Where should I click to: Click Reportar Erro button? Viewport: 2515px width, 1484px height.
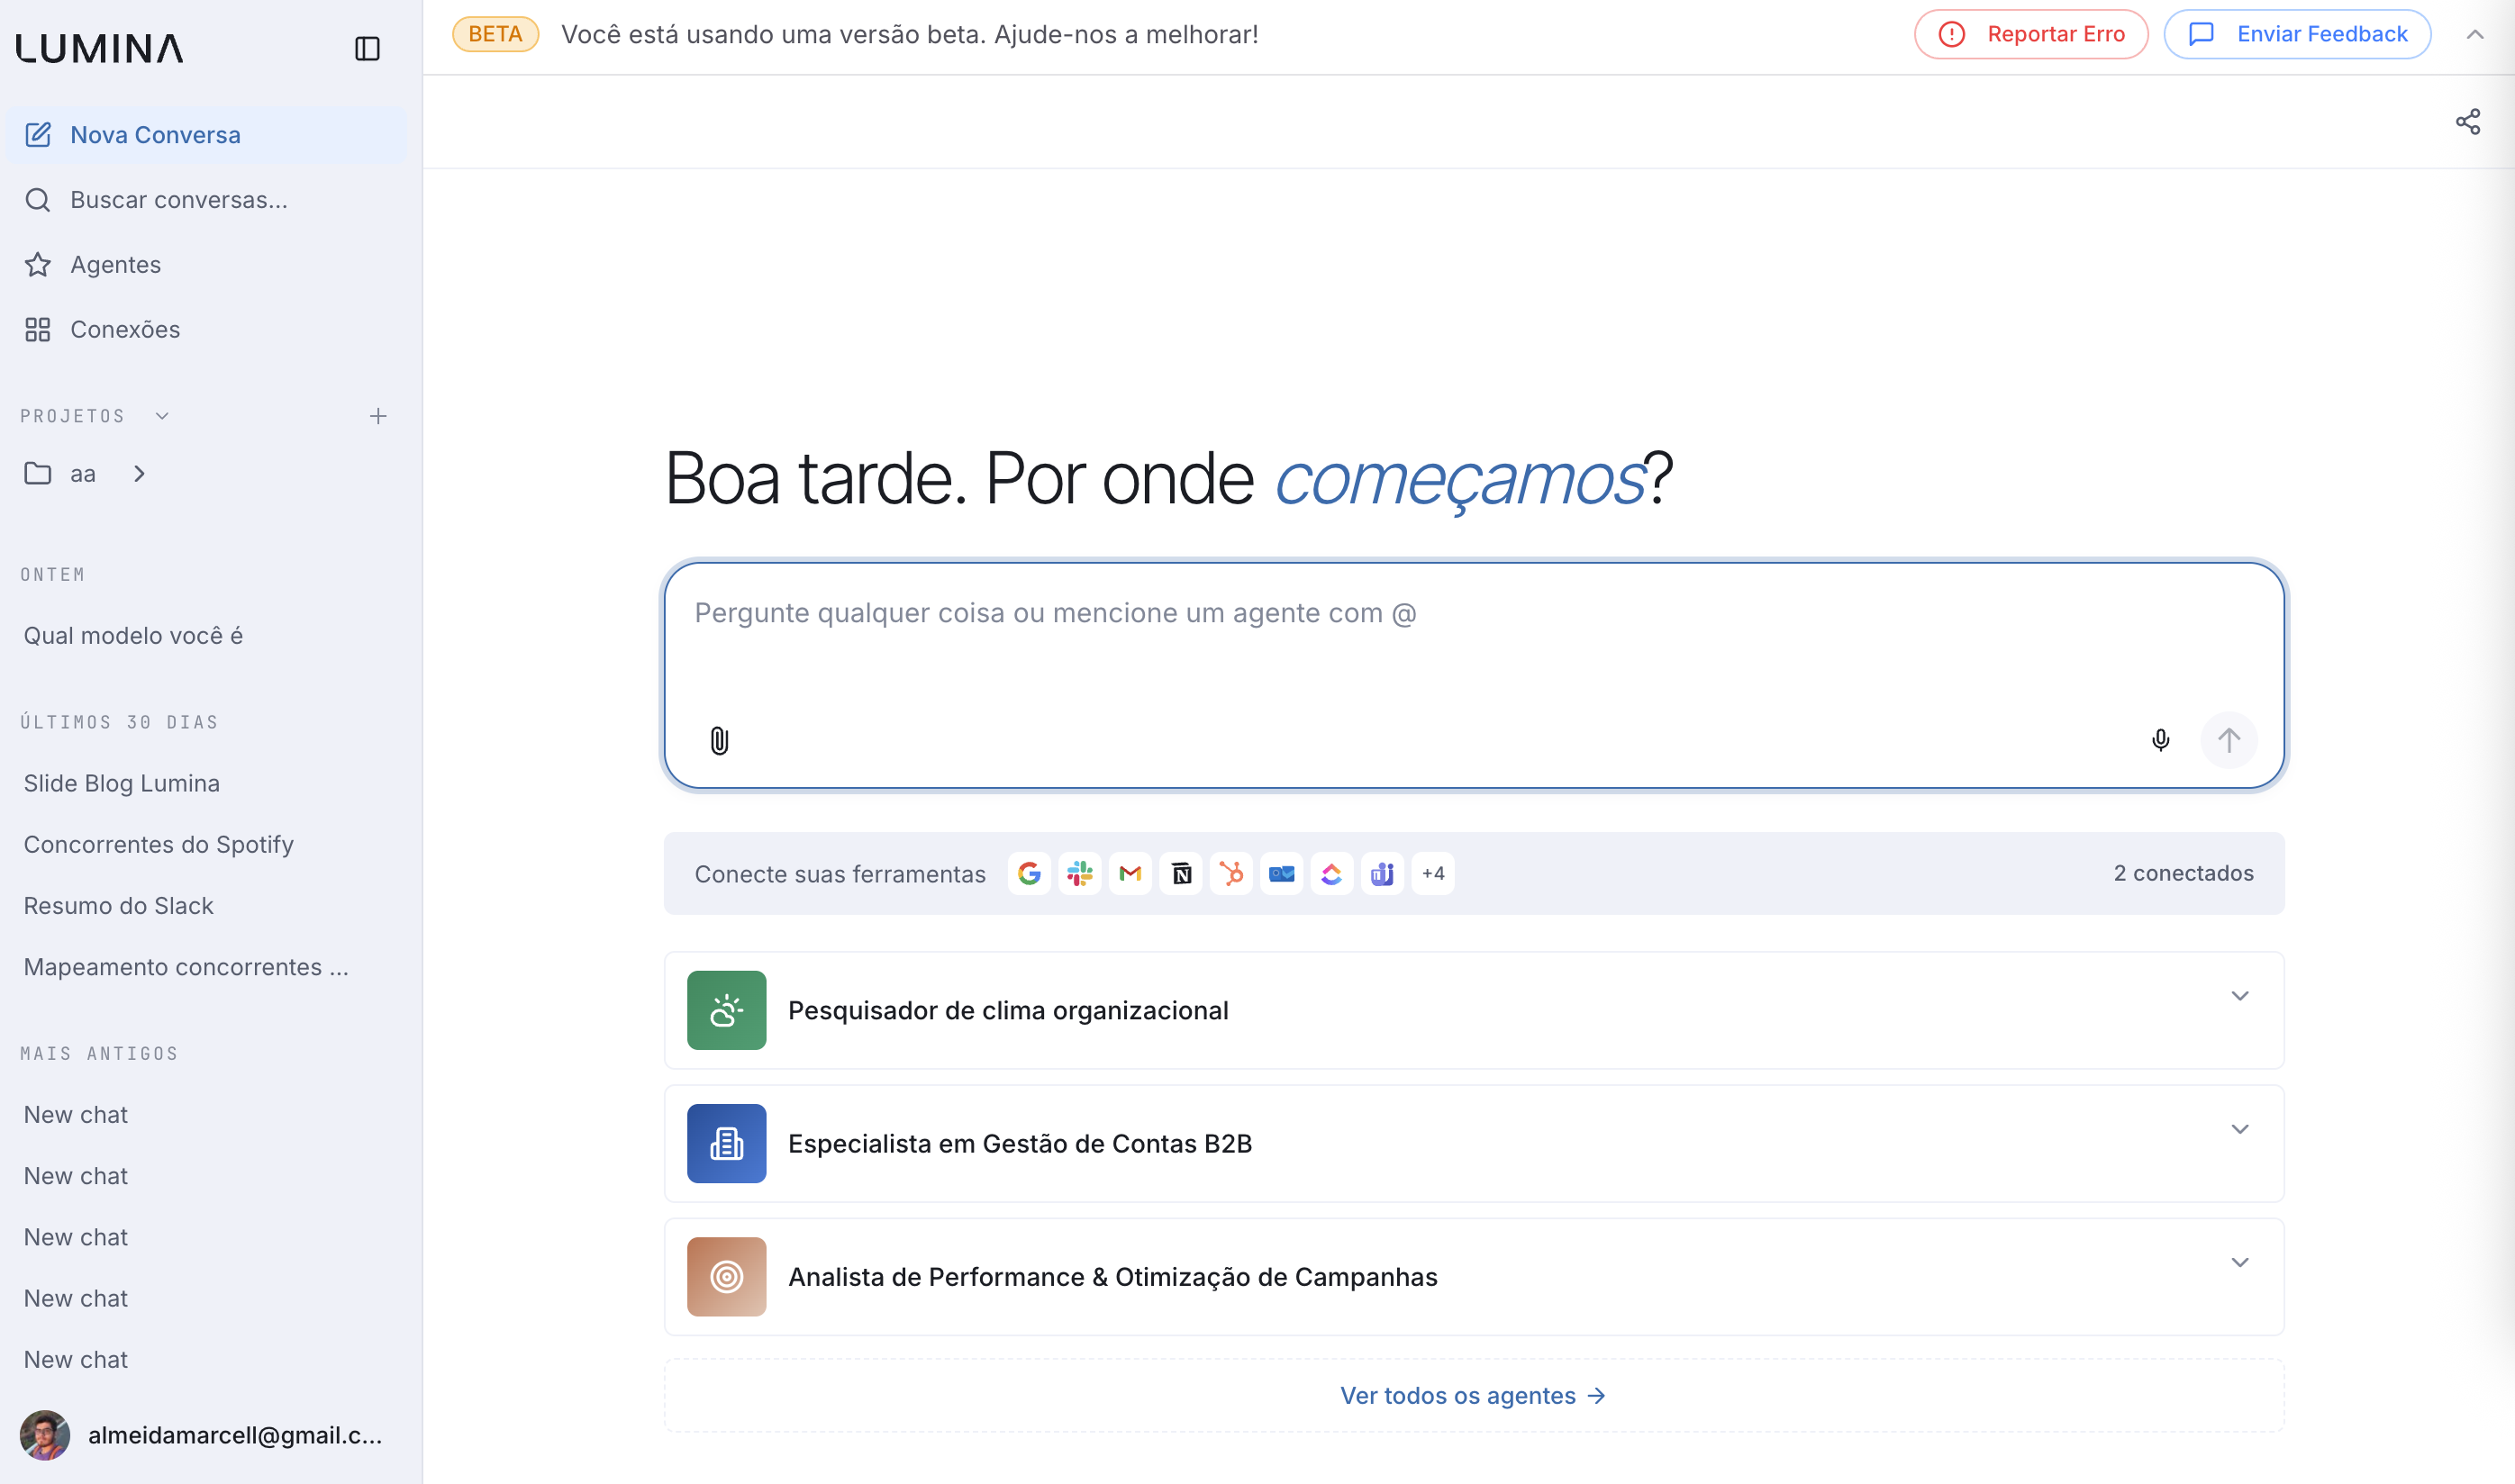2030,34
